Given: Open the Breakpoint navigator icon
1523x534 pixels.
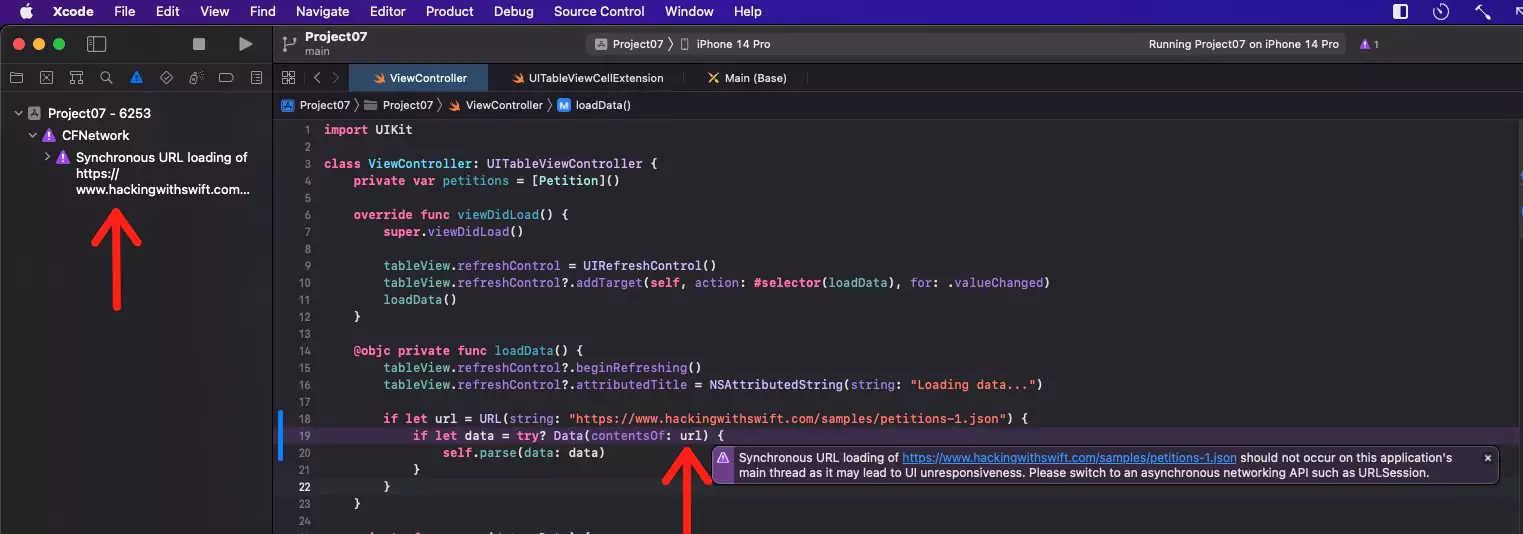Looking at the screenshot, I should click(226, 78).
